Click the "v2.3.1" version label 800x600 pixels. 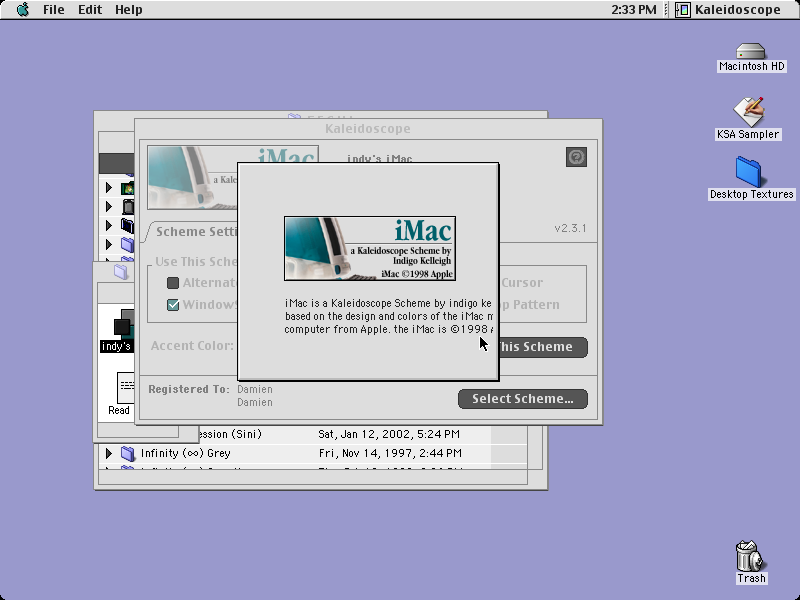click(x=570, y=228)
